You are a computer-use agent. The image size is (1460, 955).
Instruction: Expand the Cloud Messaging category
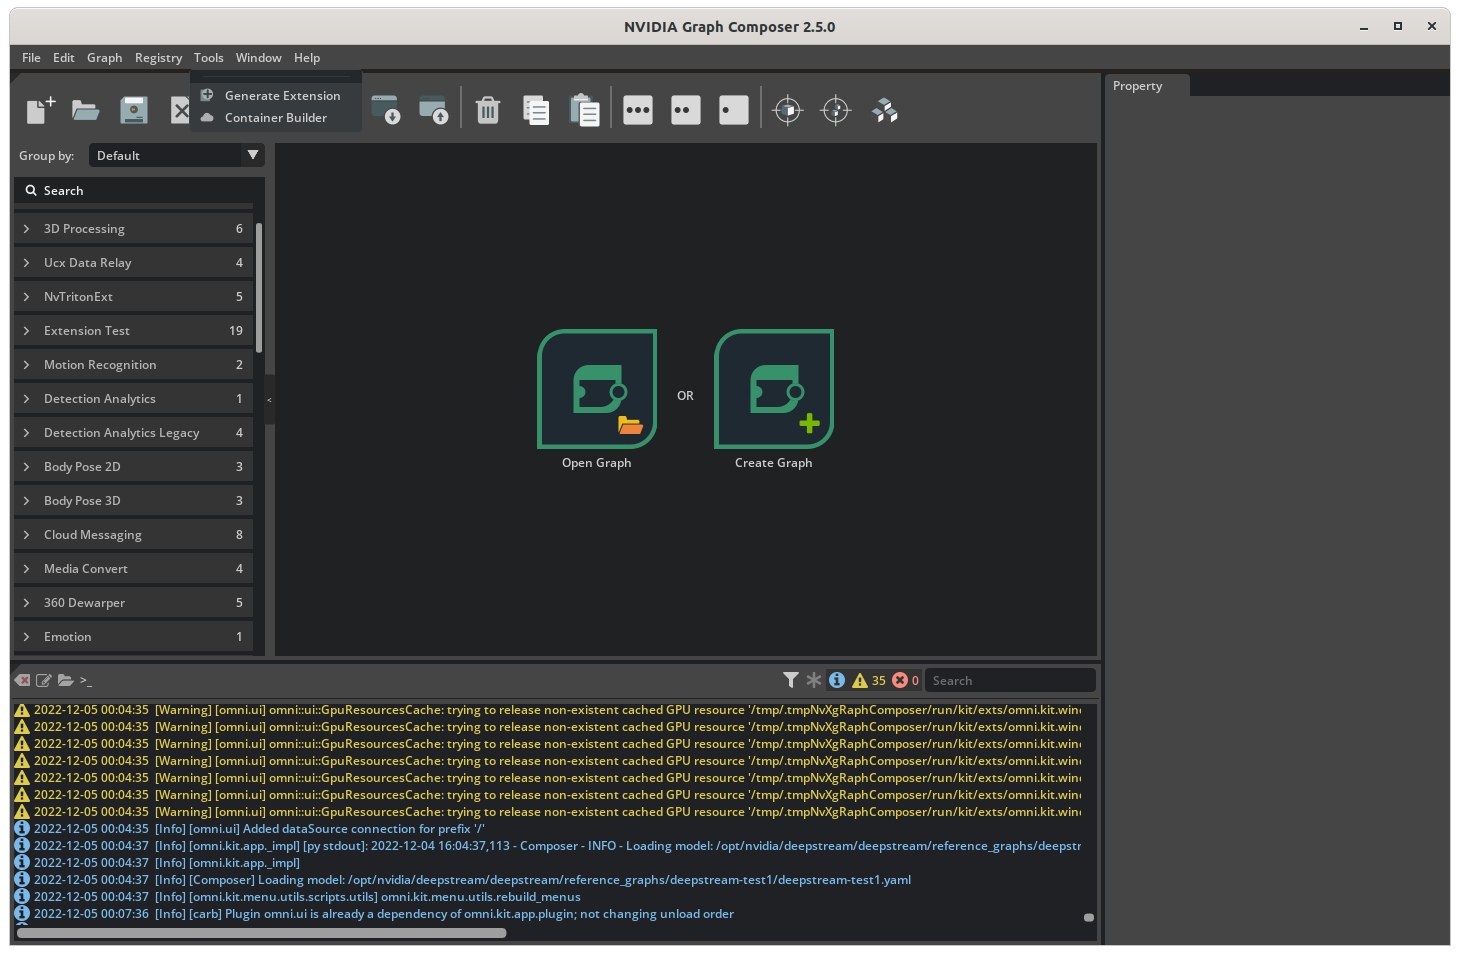tap(134, 535)
